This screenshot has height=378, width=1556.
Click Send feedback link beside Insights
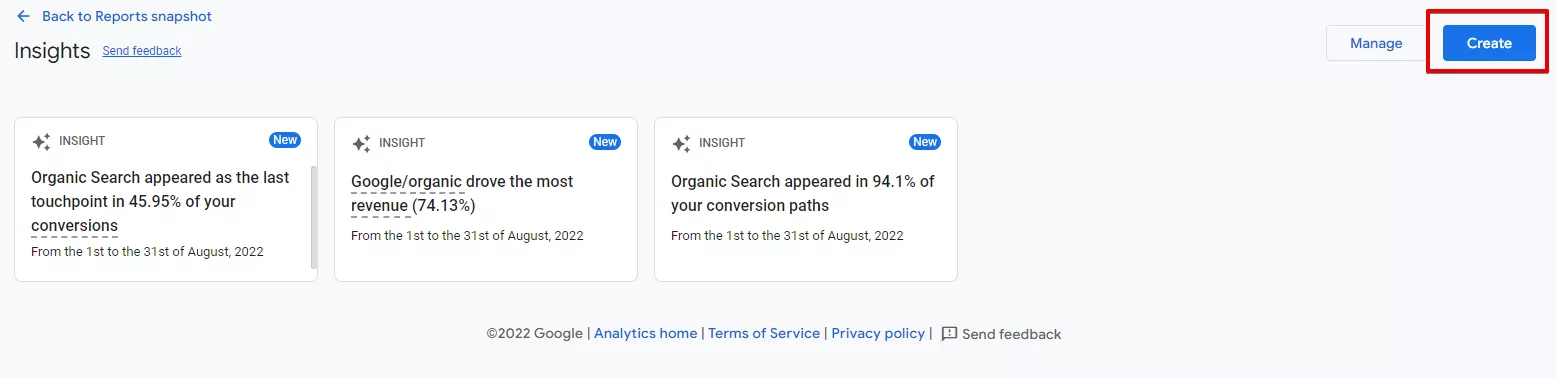pyautogui.click(x=142, y=51)
